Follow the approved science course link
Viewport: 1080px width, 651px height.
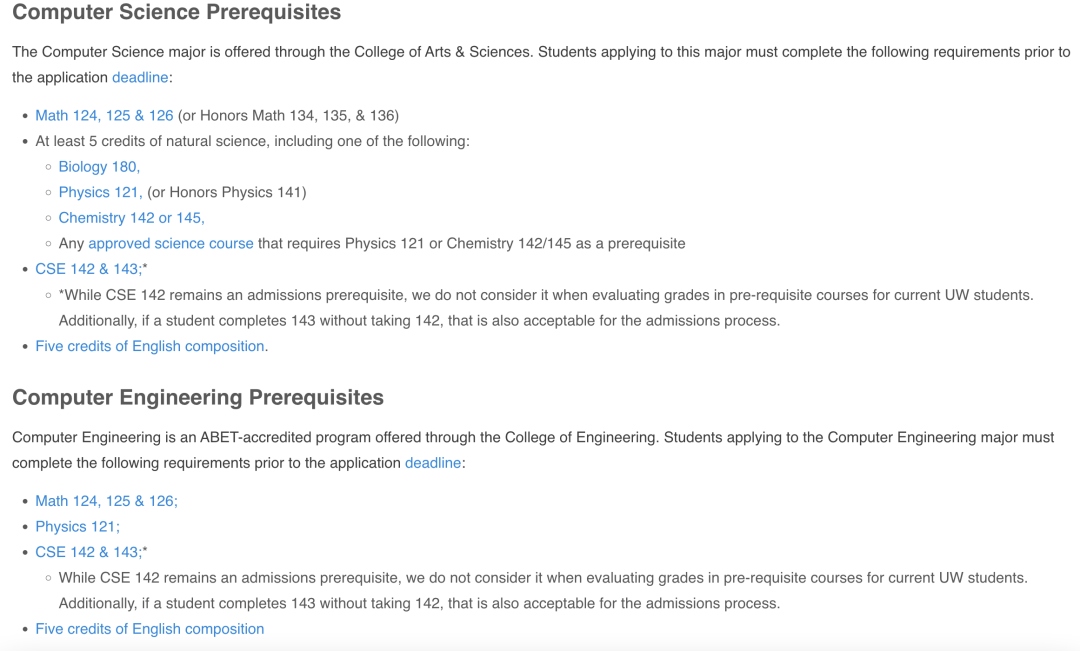tap(170, 243)
